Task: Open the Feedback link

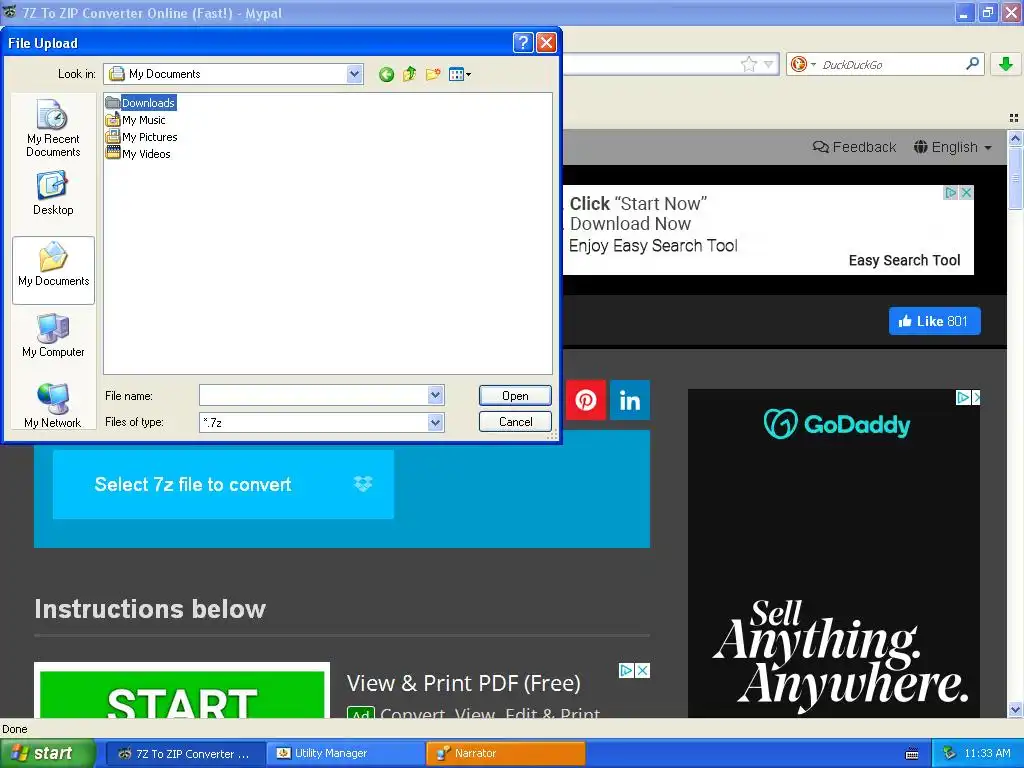Action: click(854, 147)
